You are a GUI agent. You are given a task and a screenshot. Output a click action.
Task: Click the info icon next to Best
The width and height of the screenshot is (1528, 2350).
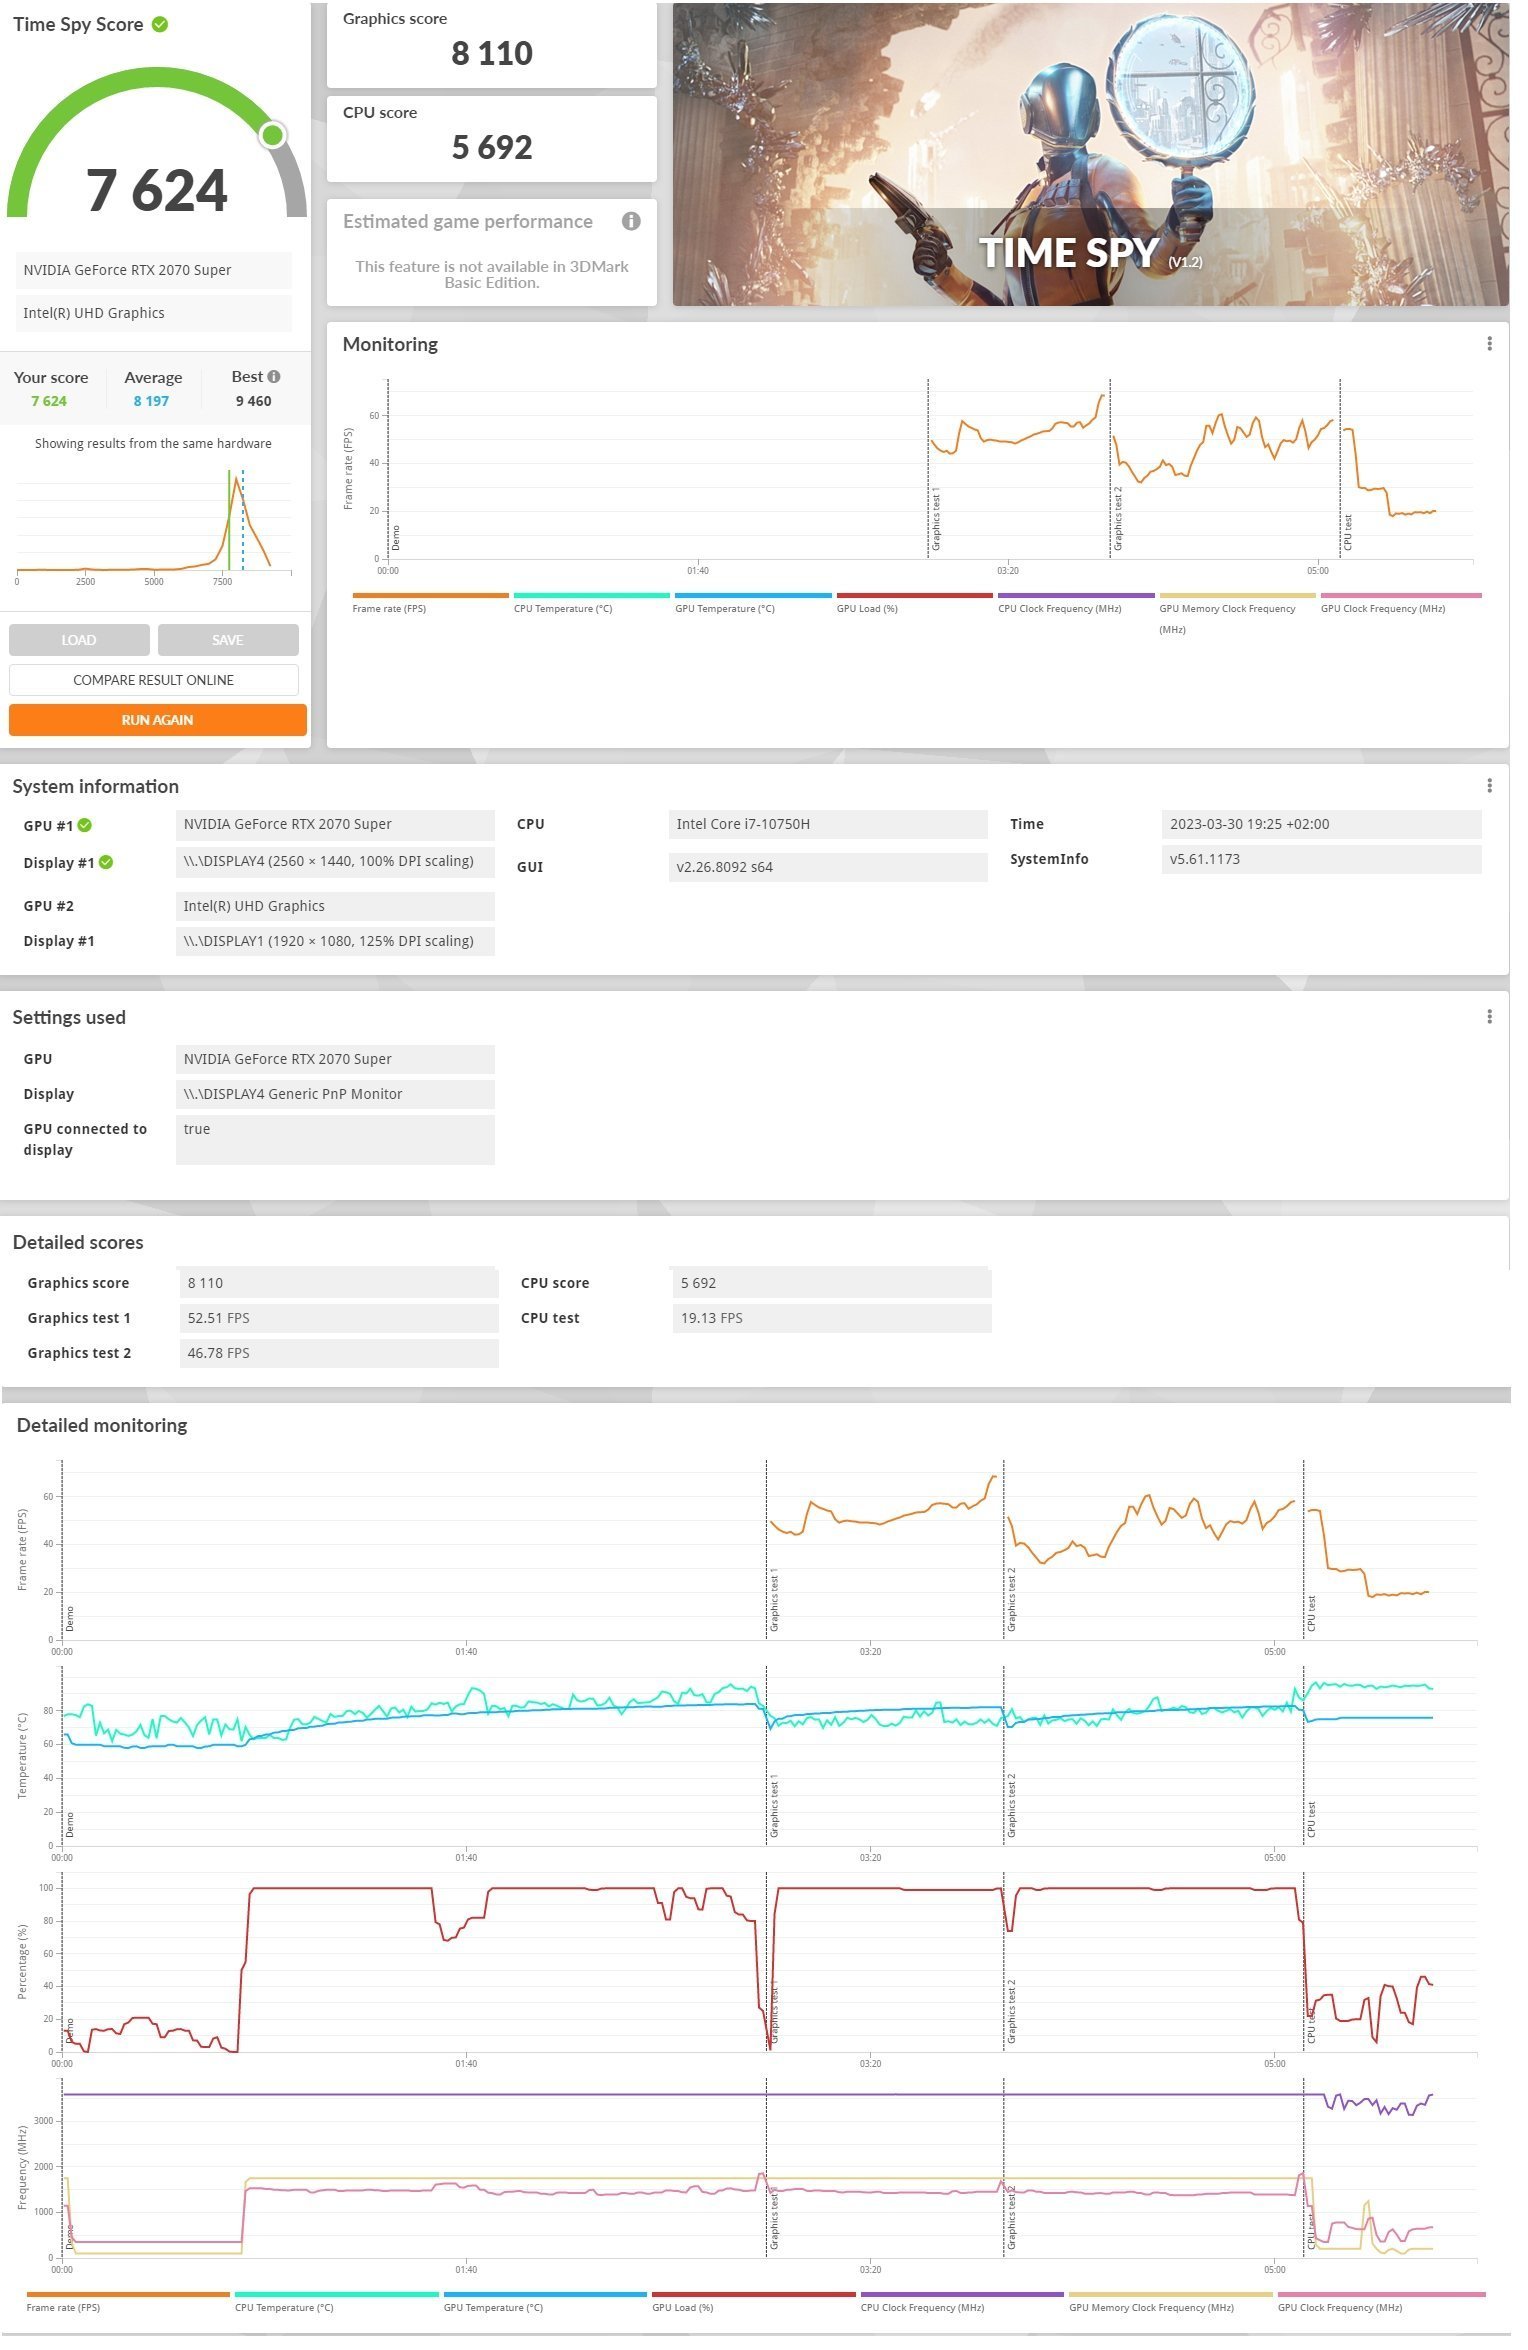[274, 377]
